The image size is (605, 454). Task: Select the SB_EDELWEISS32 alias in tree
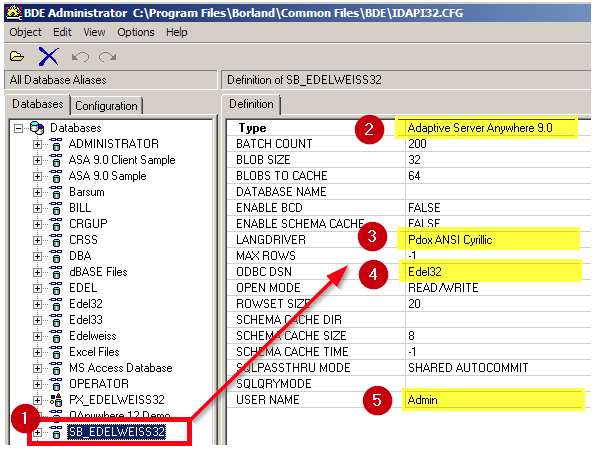click(x=117, y=432)
